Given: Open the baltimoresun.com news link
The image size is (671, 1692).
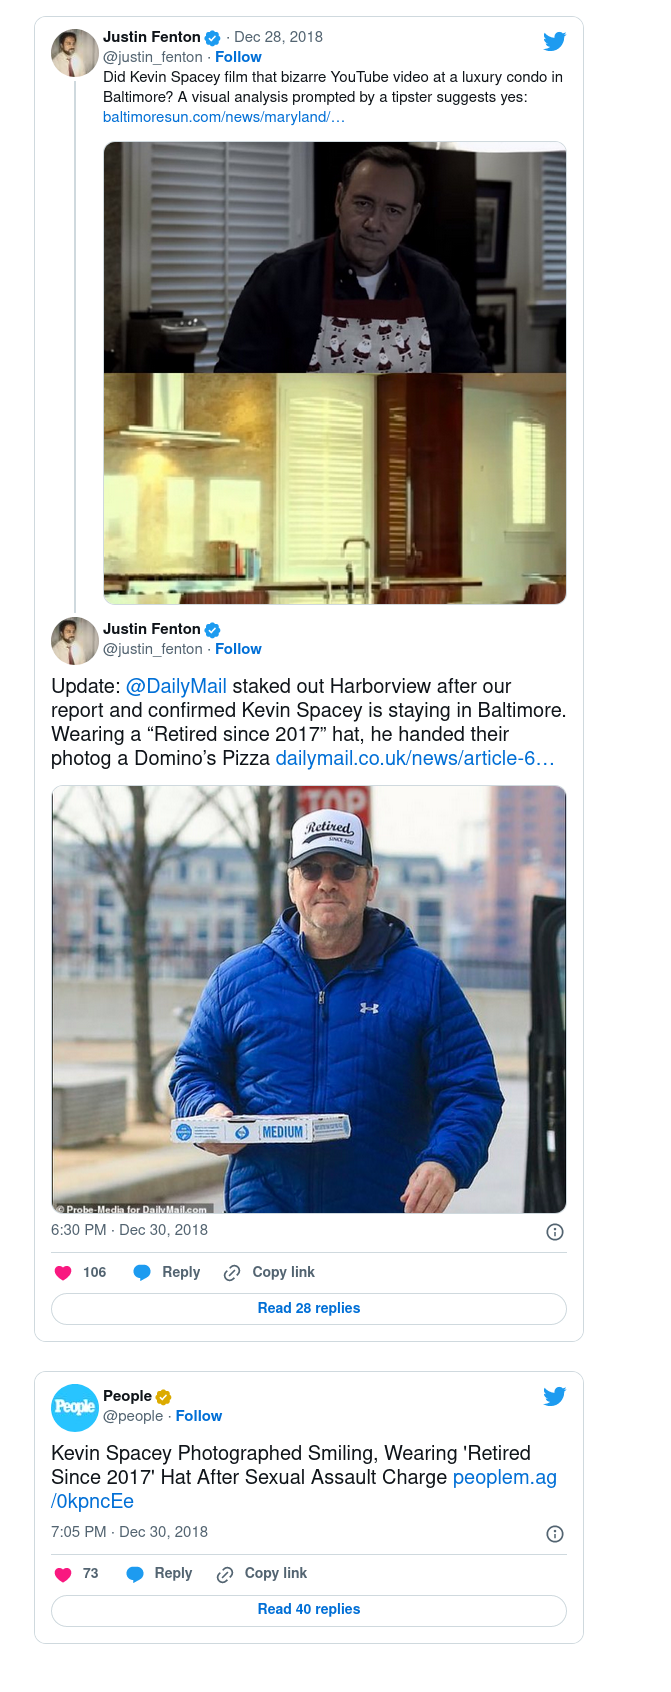Looking at the screenshot, I should click(224, 117).
